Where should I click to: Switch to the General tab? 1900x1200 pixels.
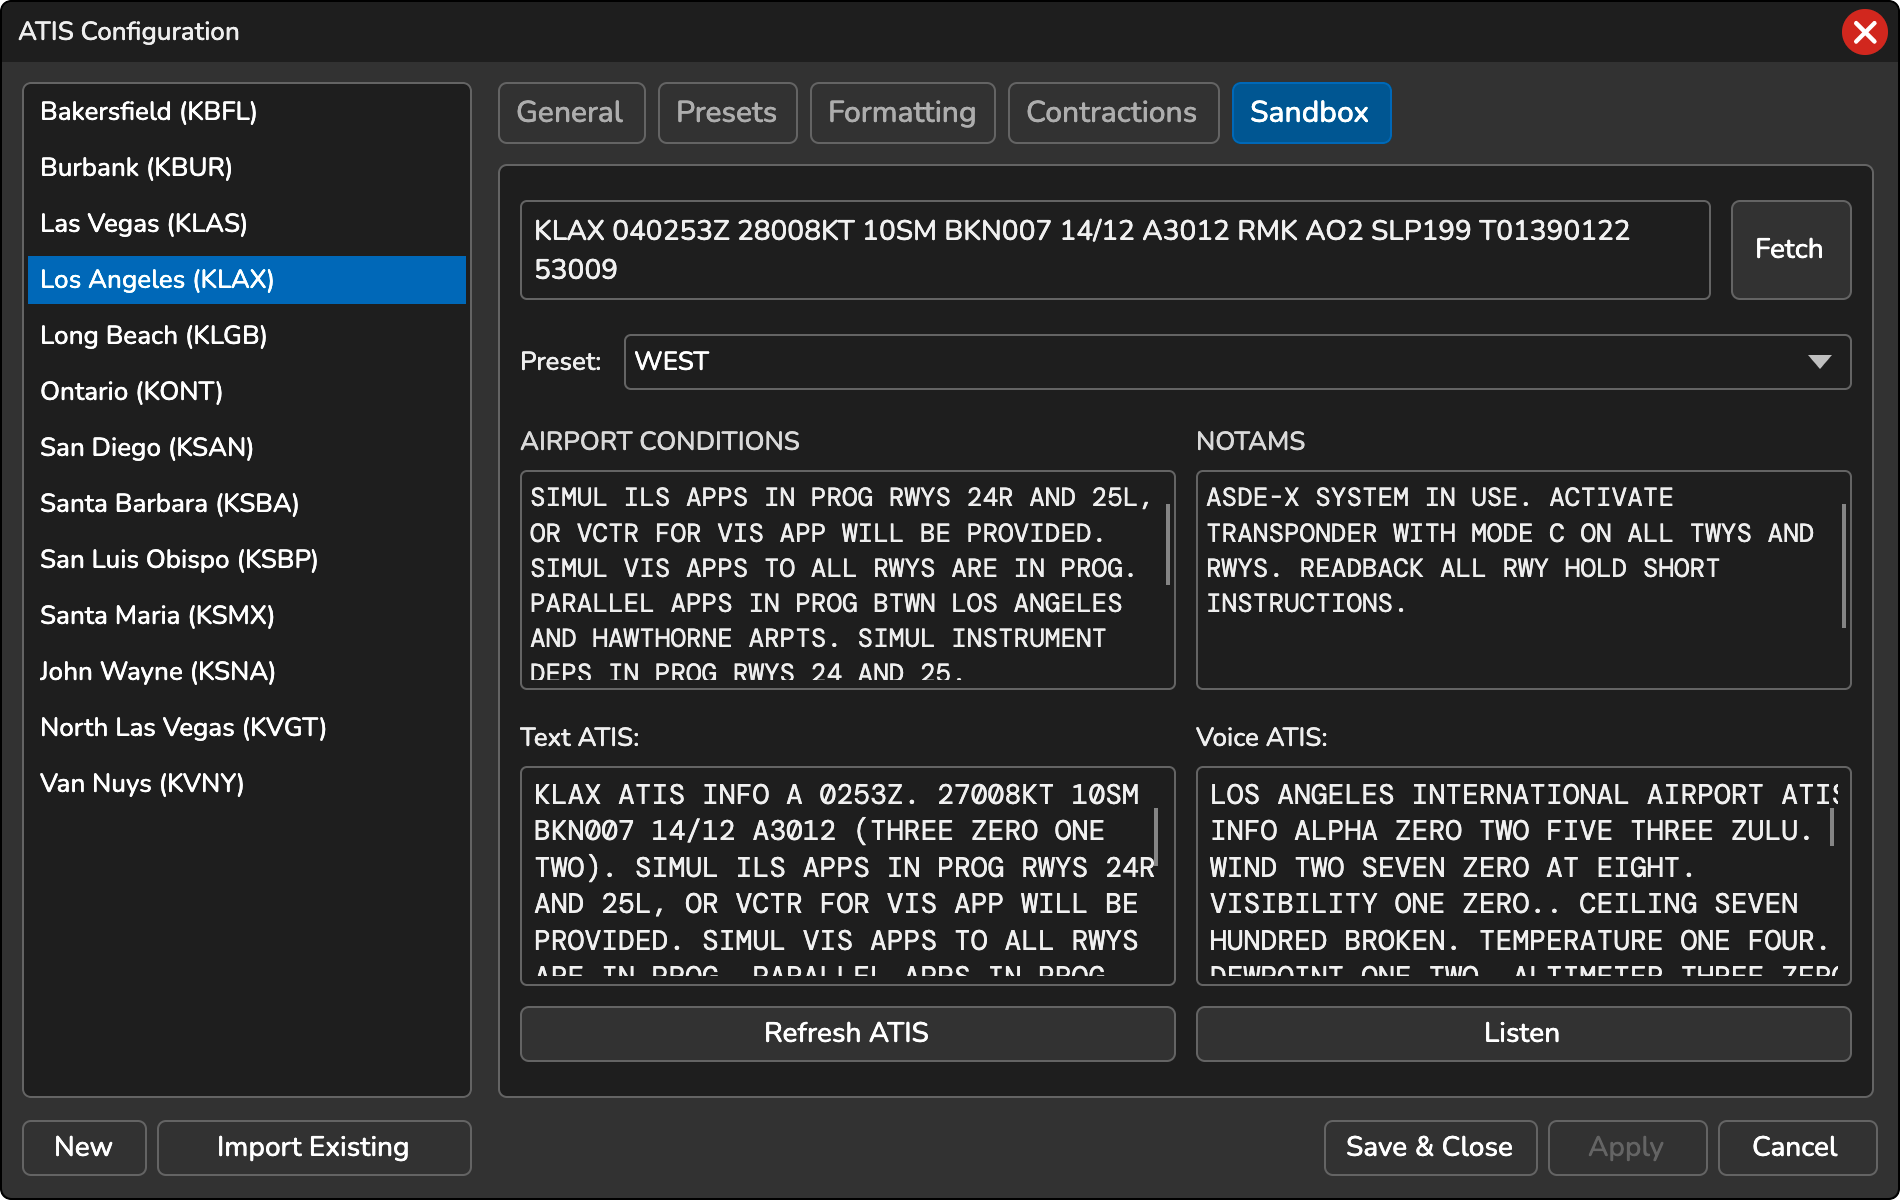(571, 113)
